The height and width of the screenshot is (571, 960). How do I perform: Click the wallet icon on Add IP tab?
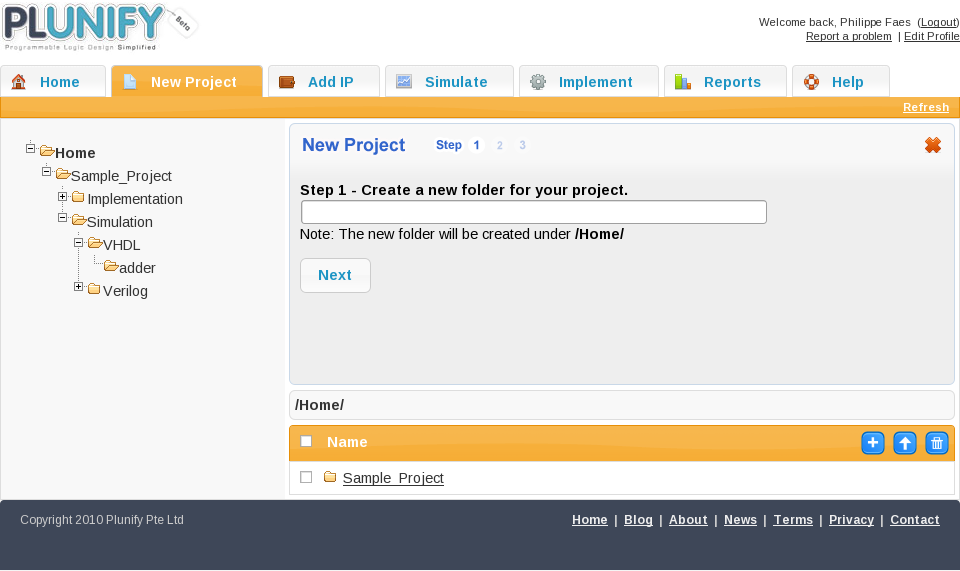point(287,81)
